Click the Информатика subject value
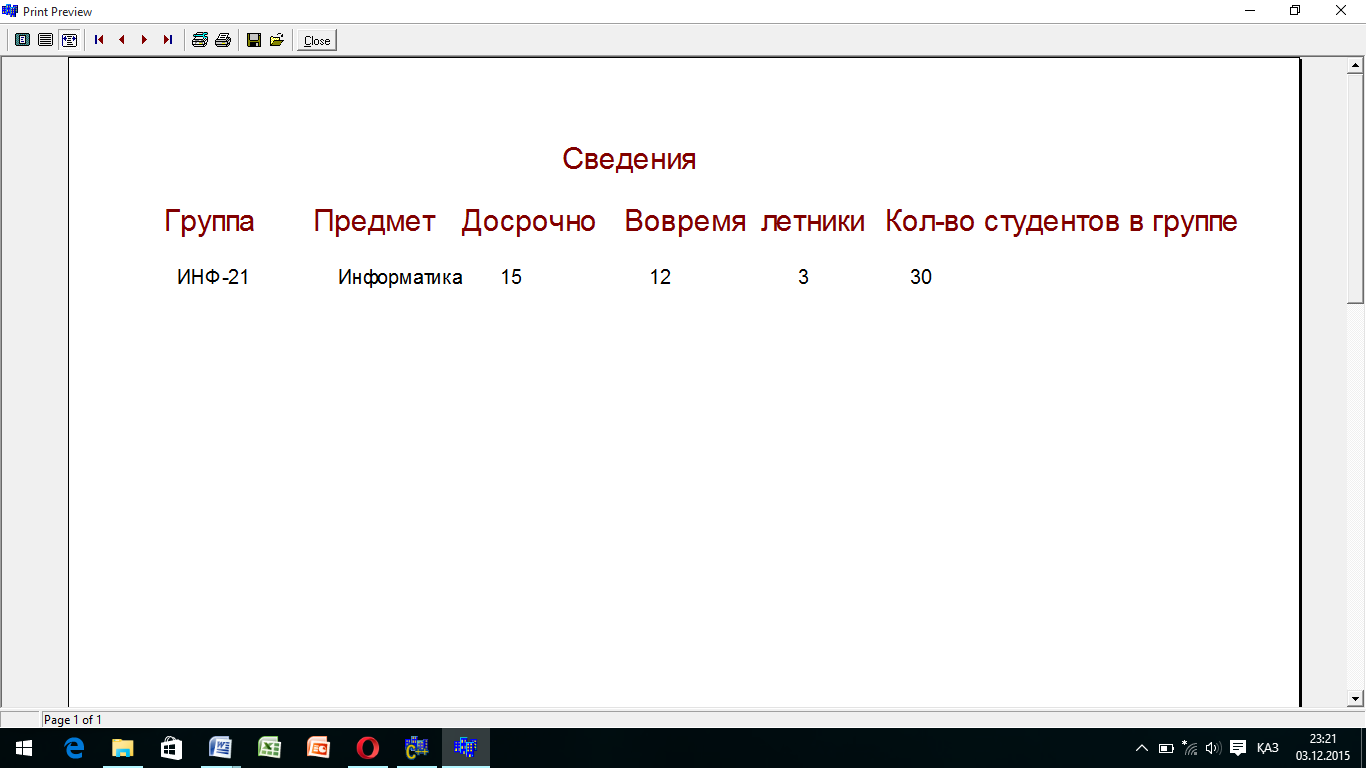This screenshot has width=1366, height=768. [400, 277]
